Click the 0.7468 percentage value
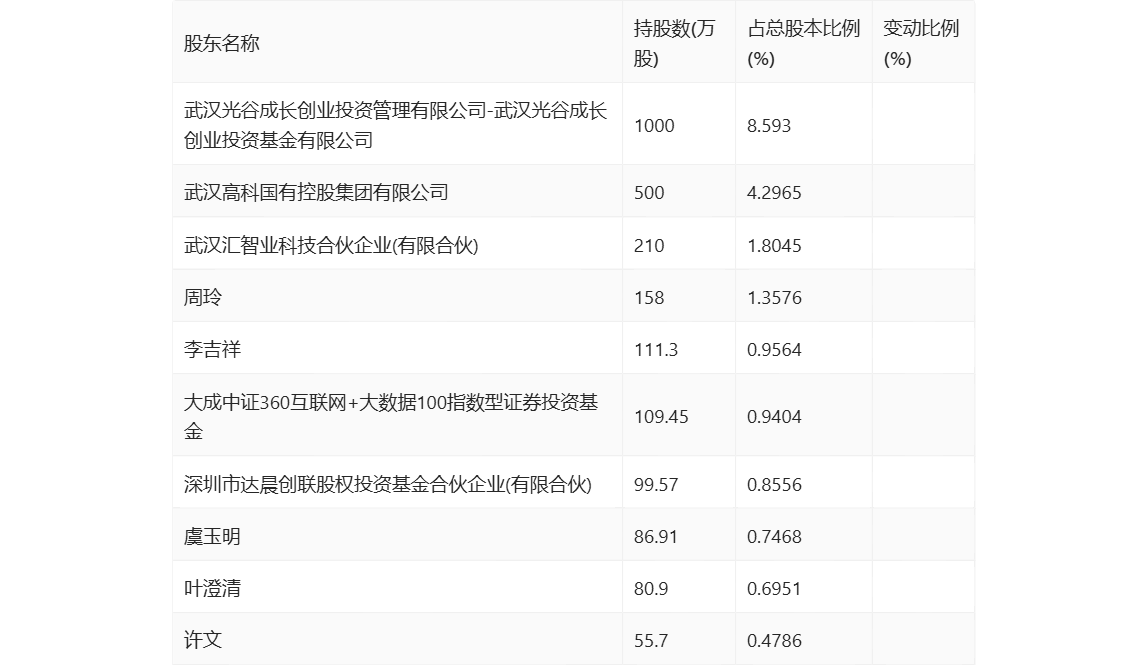1148x665 pixels. coord(774,536)
